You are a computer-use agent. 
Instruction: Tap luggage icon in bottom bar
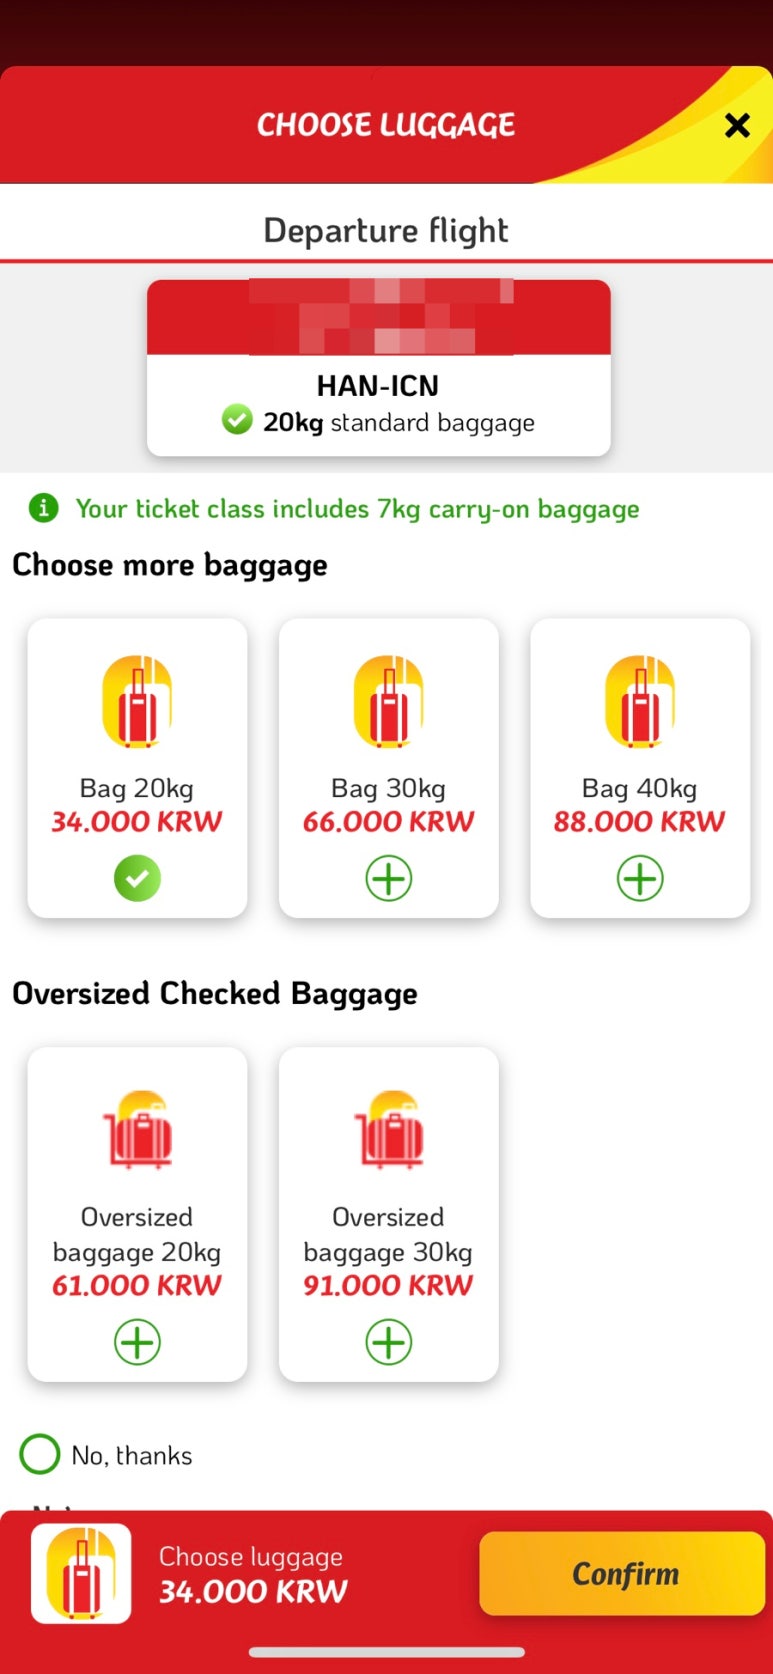point(81,1573)
